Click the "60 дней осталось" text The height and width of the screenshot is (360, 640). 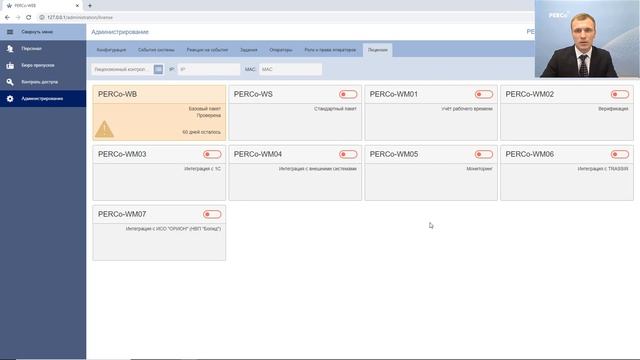pos(202,132)
